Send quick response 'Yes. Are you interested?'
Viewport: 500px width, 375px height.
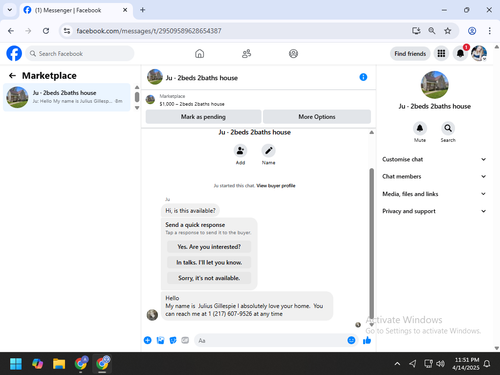click(x=209, y=247)
